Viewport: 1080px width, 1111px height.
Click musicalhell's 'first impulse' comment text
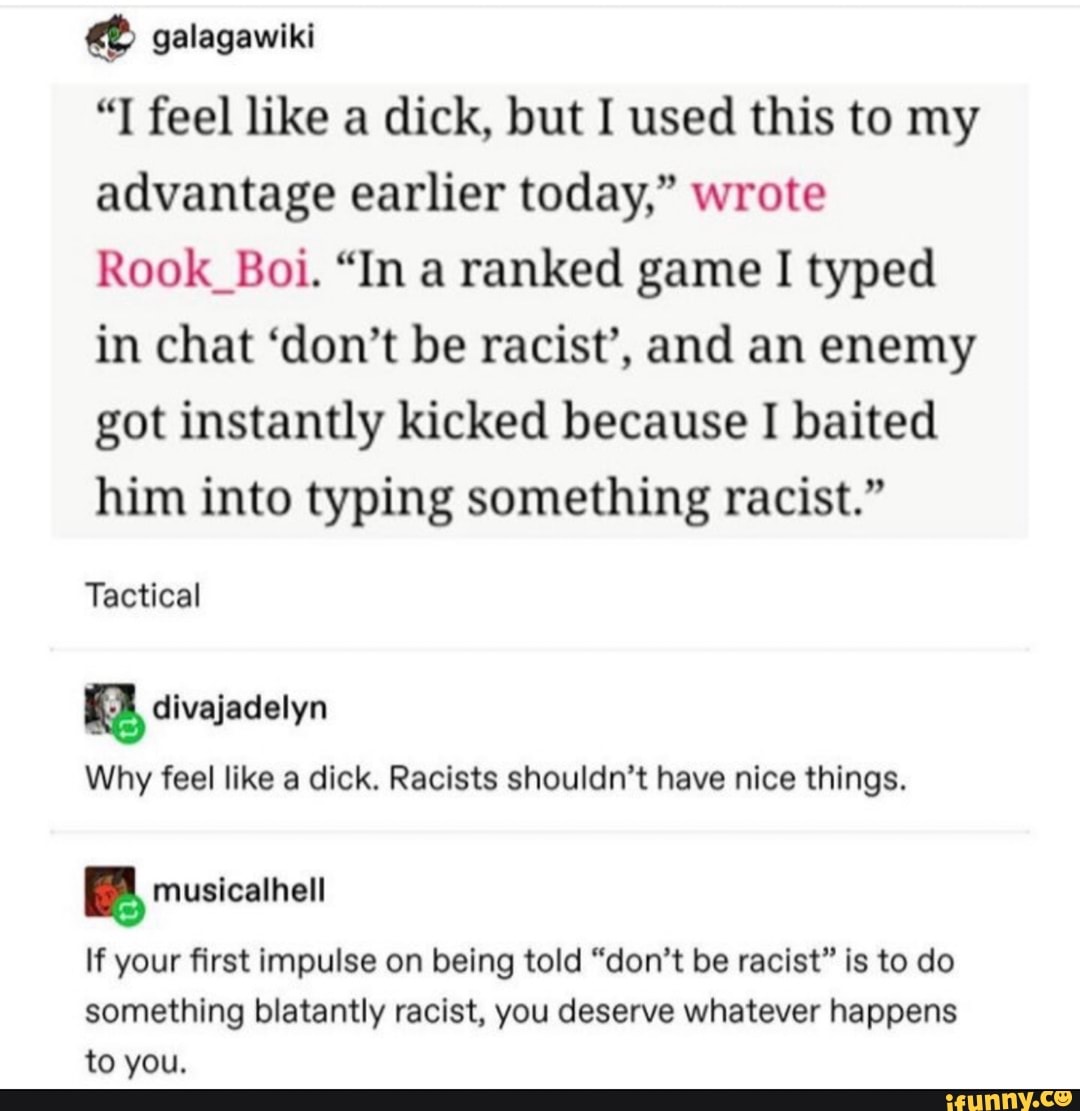(x=521, y=1011)
